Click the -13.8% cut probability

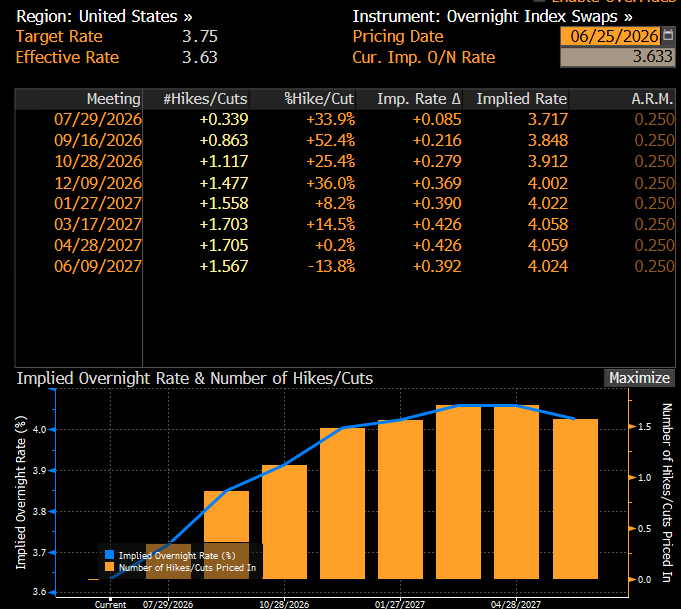(x=331, y=266)
